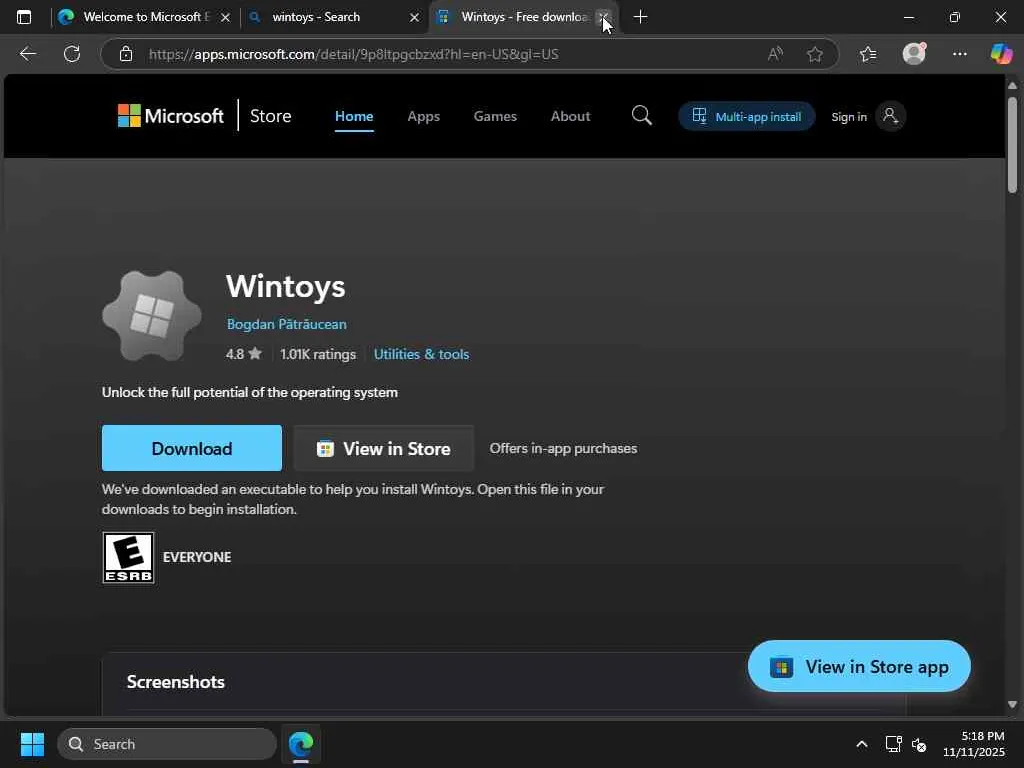The height and width of the screenshot is (768, 1024).
Task: Refresh the current page
Action: (72, 54)
